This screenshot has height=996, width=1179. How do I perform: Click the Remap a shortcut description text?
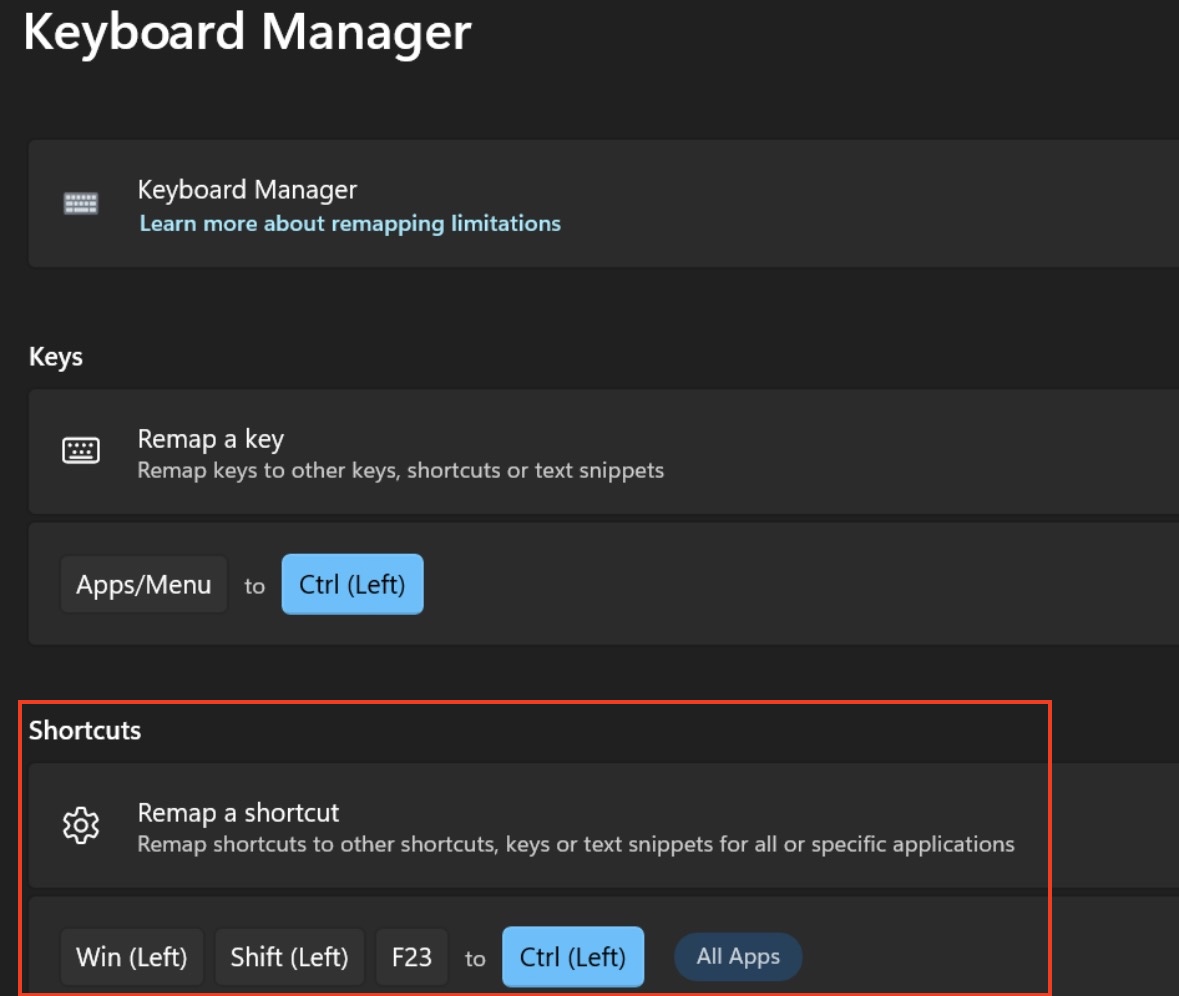pyautogui.click(x=575, y=844)
